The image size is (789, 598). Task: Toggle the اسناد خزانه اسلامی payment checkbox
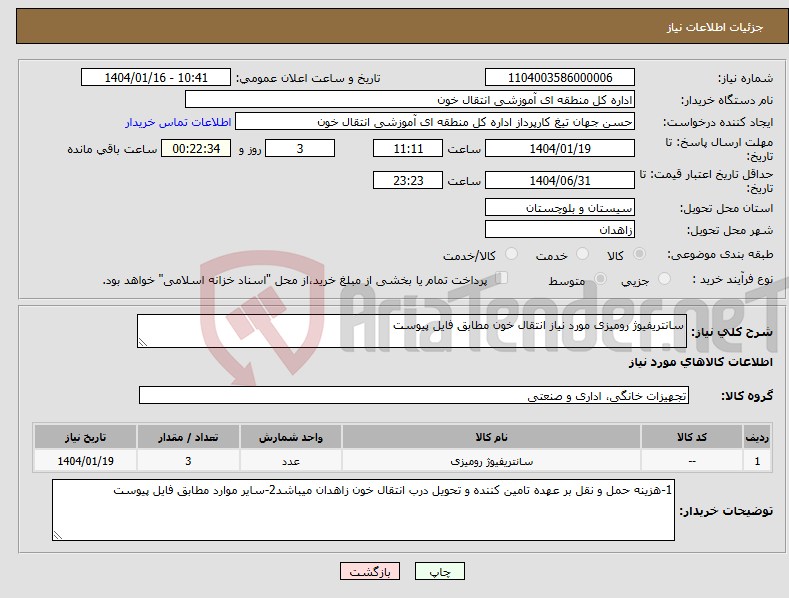[x=501, y=278]
